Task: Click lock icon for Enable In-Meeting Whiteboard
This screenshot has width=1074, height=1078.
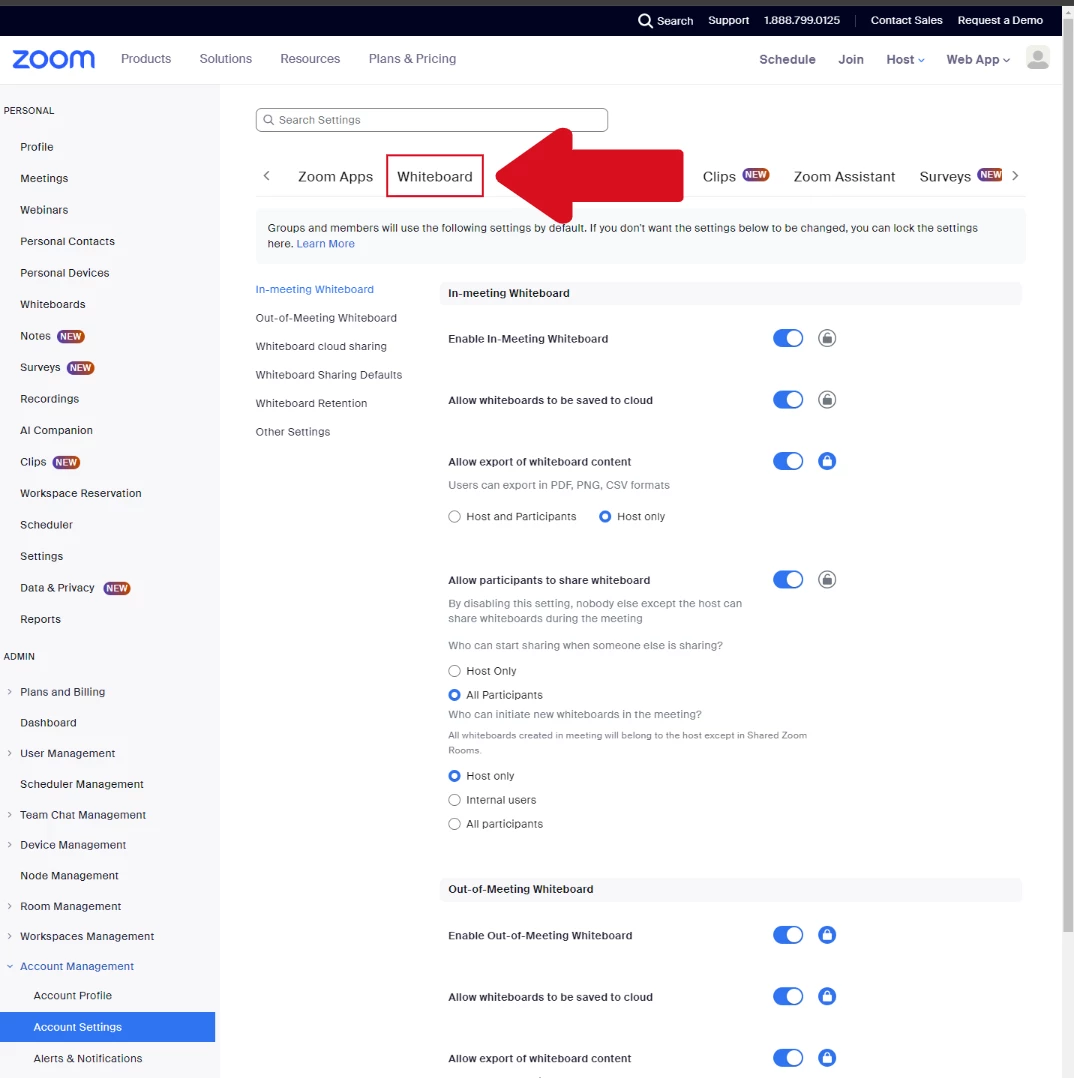Action: pyautogui.click(x=826, y=338)
